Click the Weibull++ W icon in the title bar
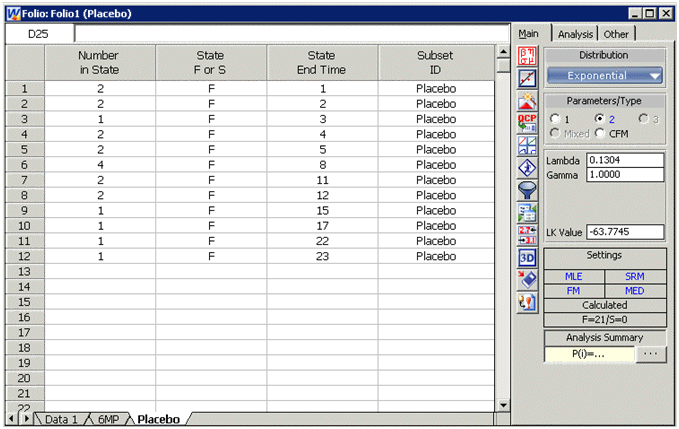Viewport: 679px width, 429px height. pyautogui.click(x=13, y=14)
